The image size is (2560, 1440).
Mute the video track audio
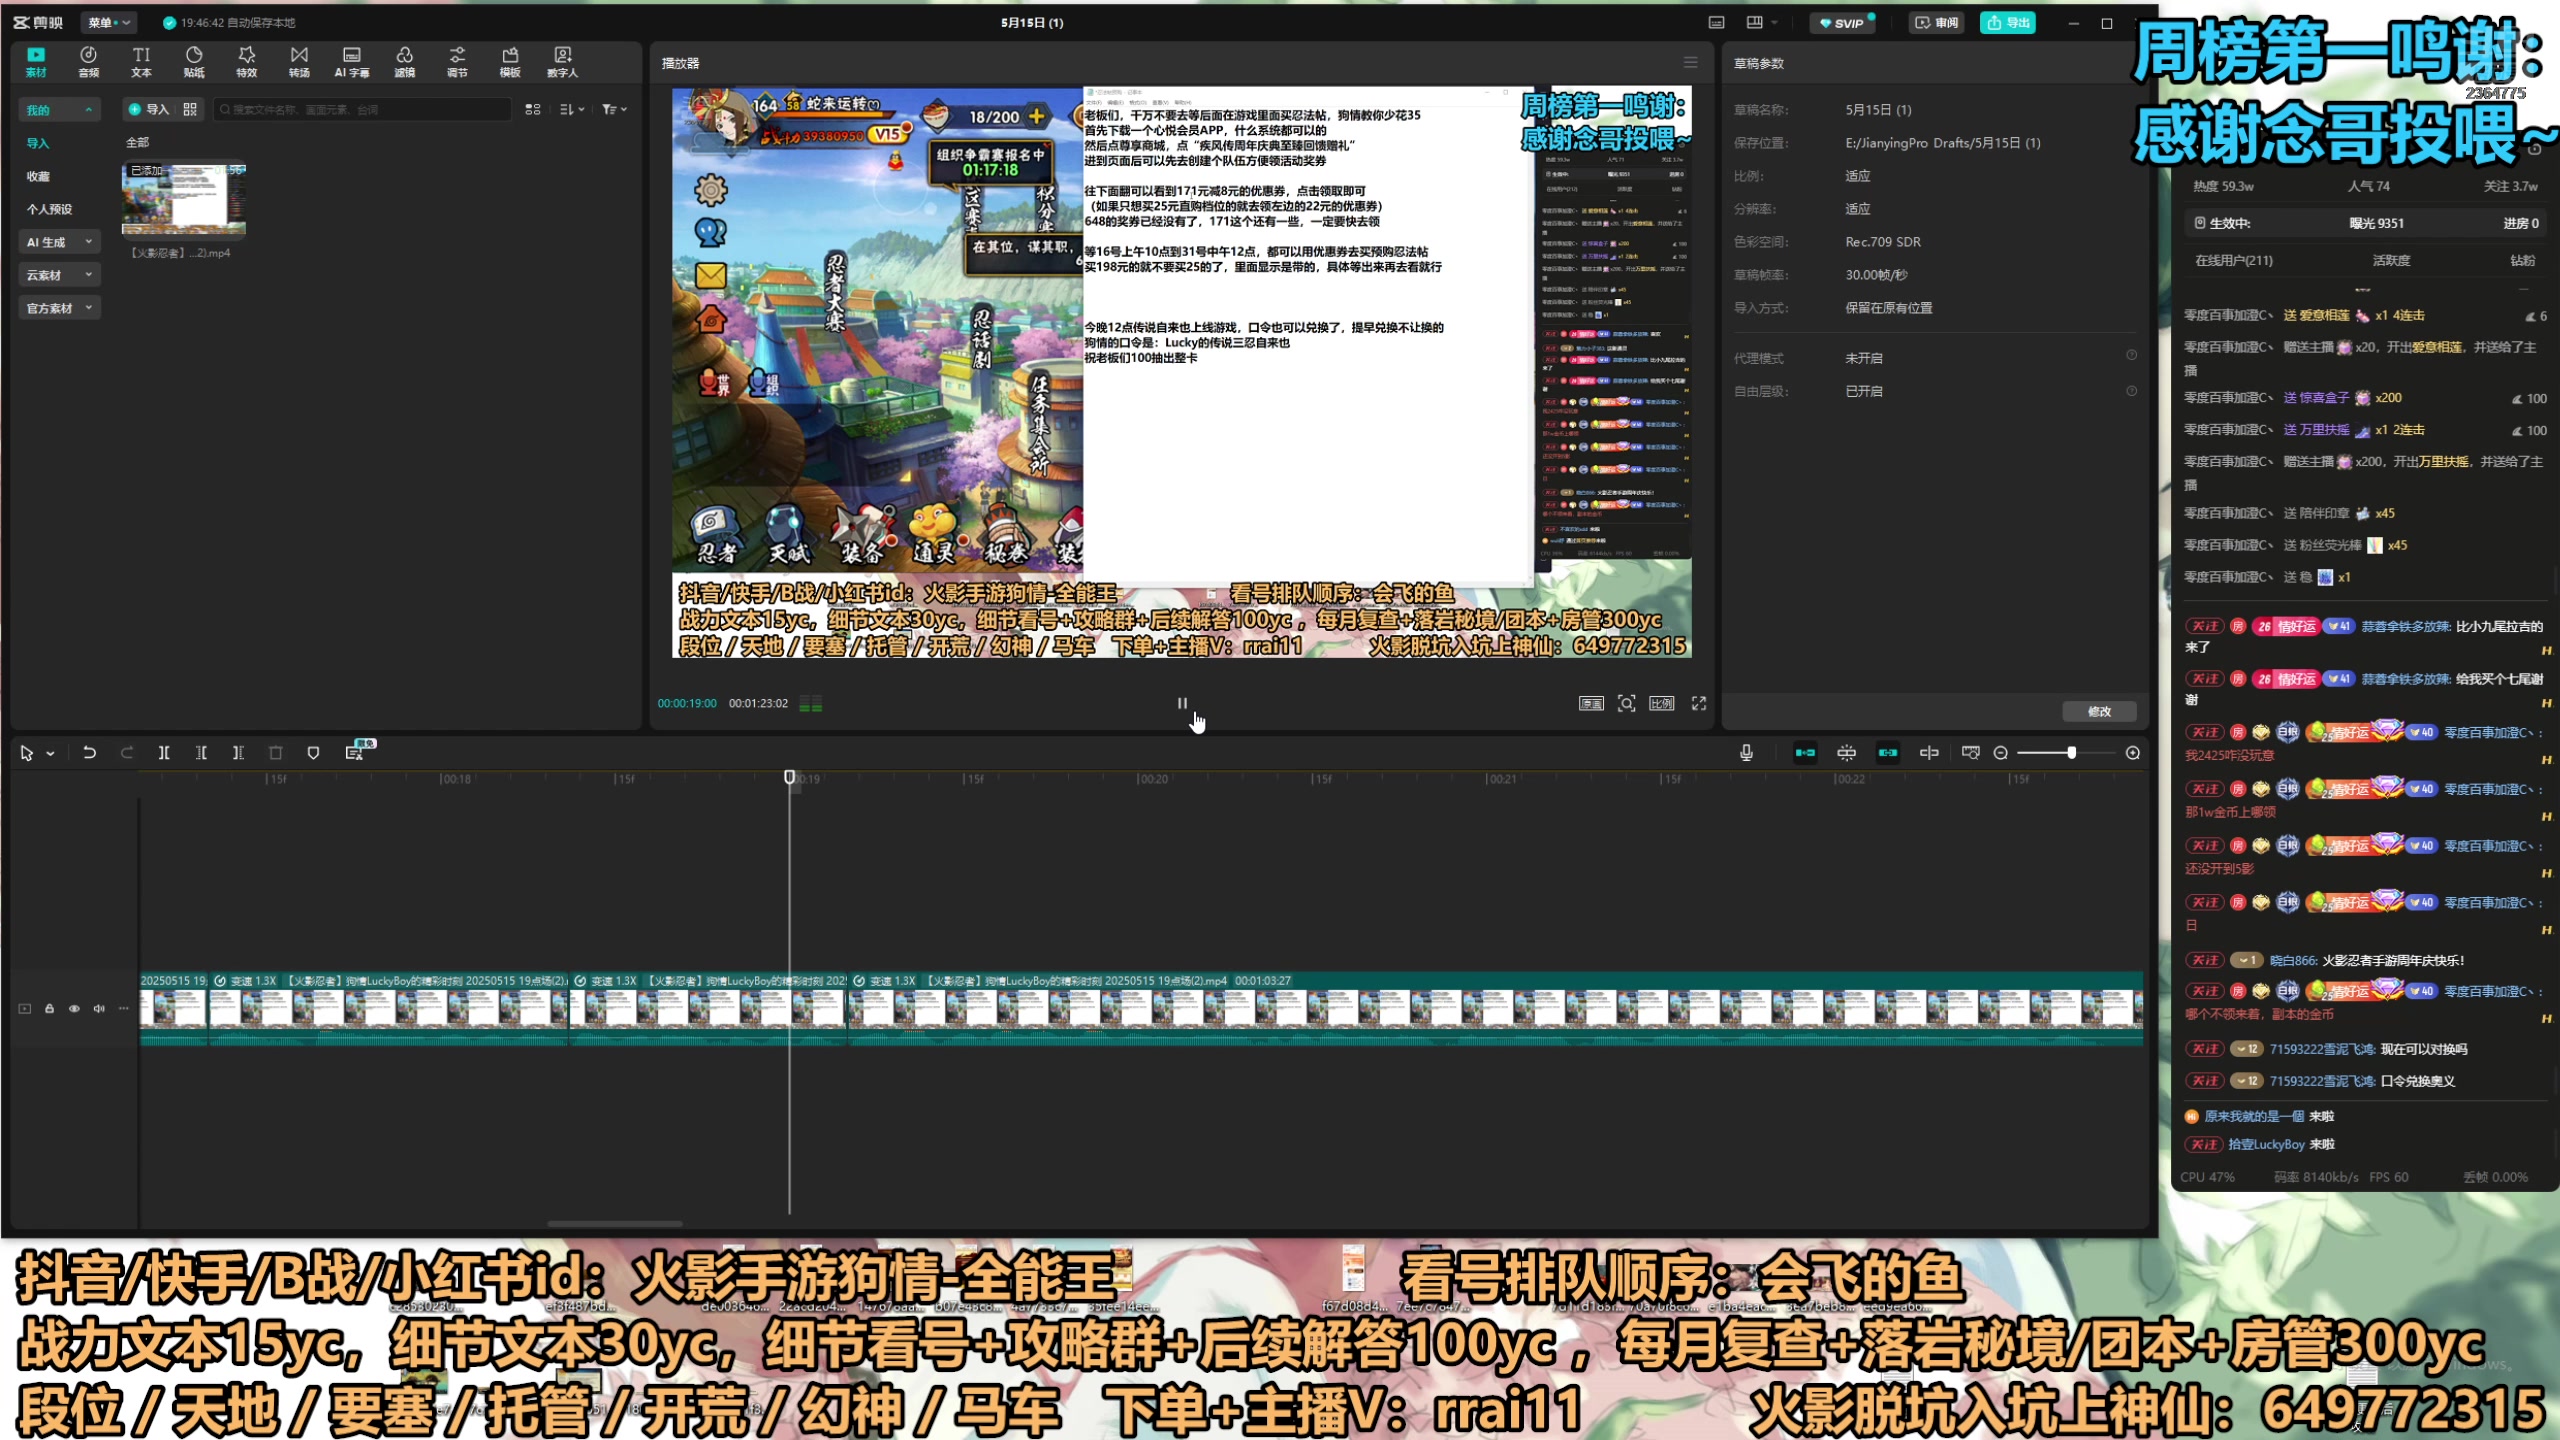coord(99,1008)
